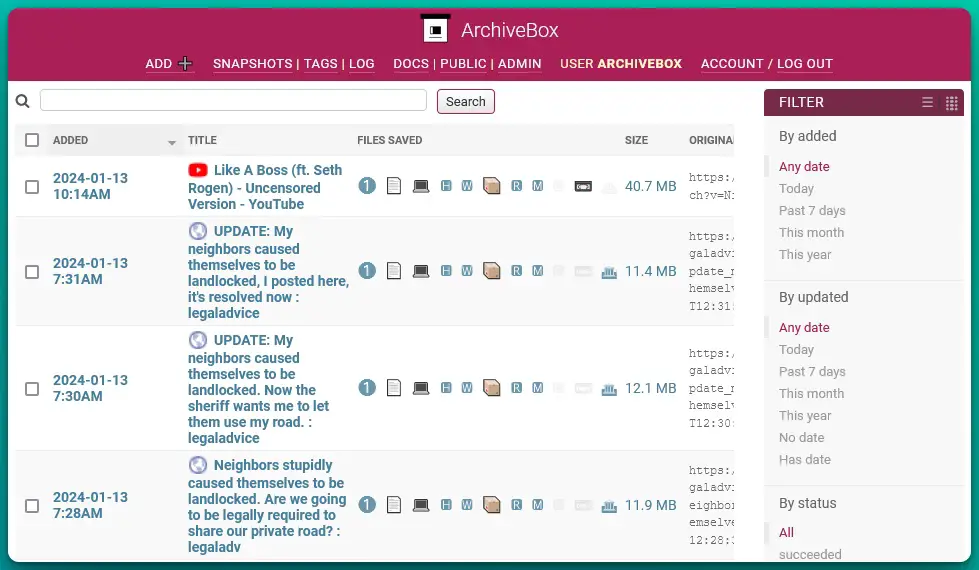Open singlefile '1' icon in Like A Boss row
The width and height of the screenshot is (979, 570).
[x=367, y=185]
